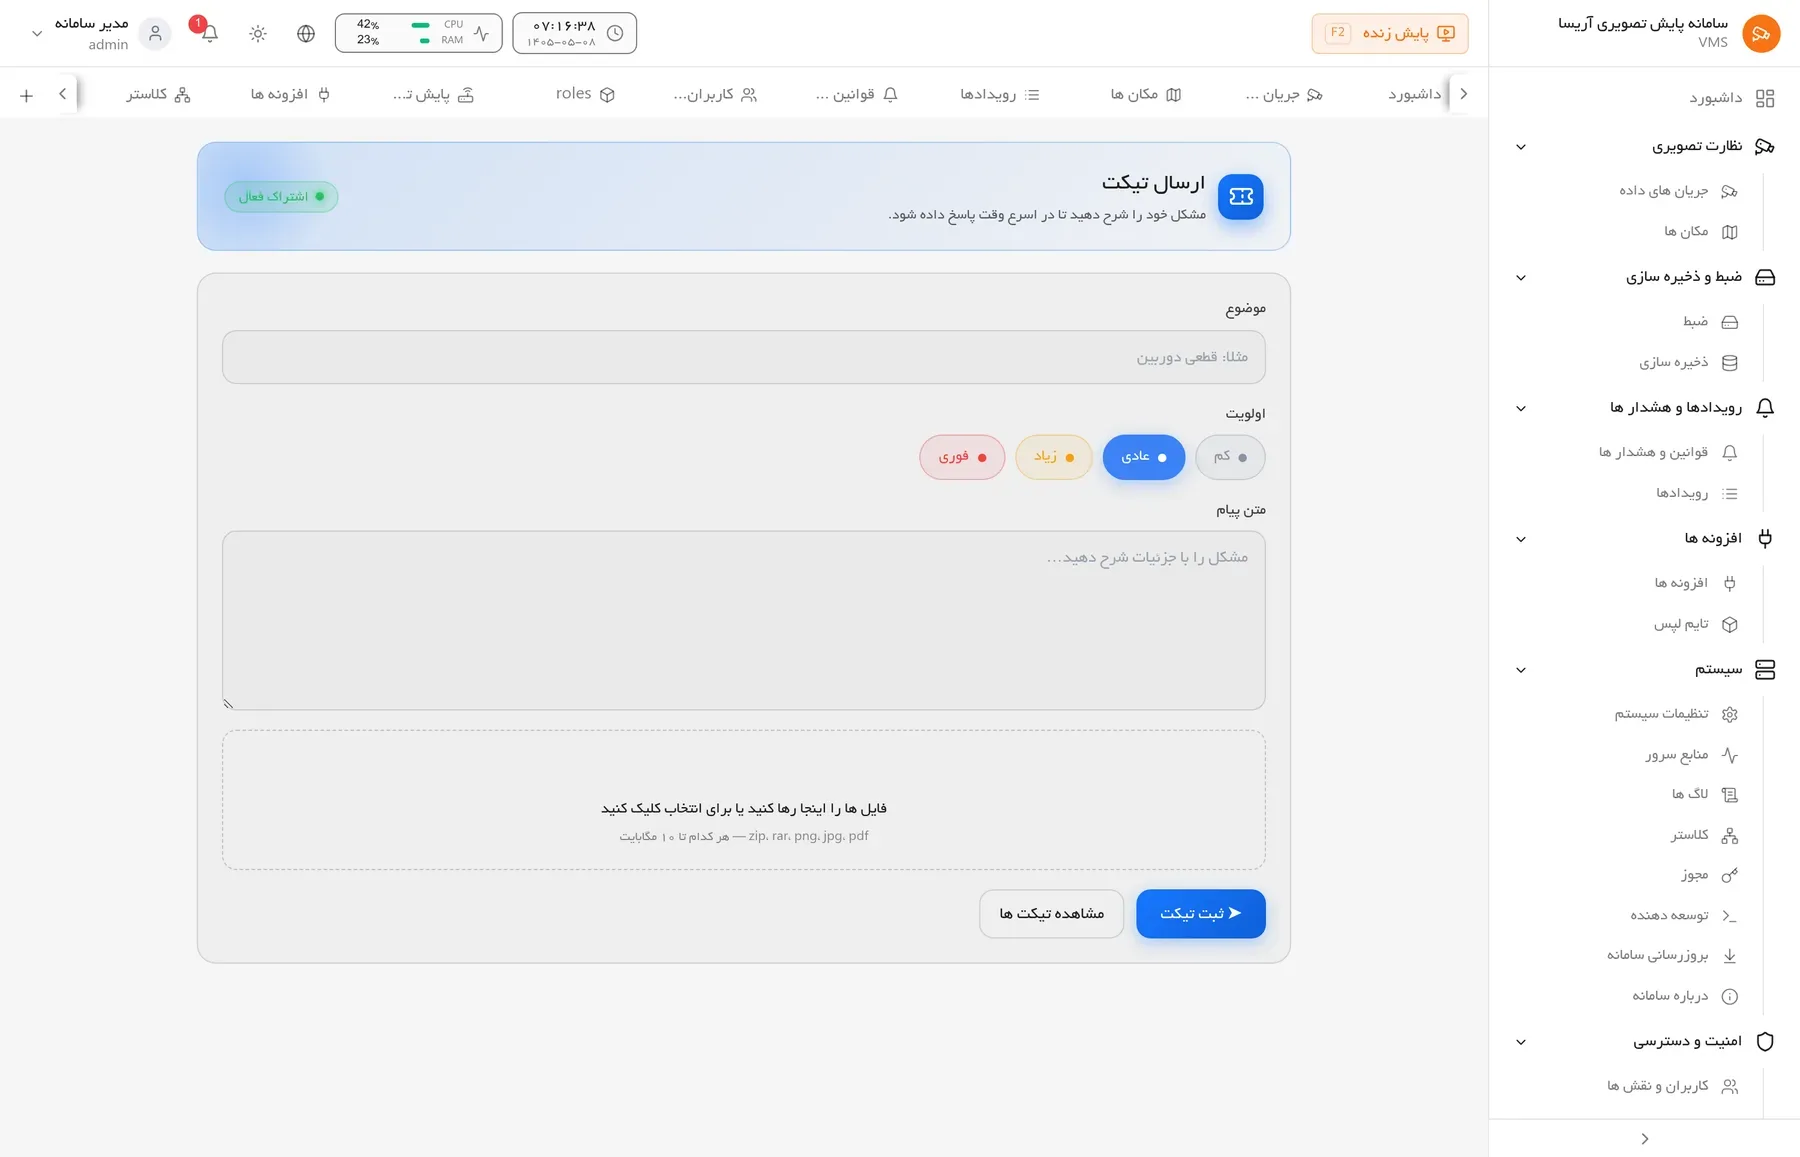Select کم priority option
Image resolution: width=1800 pixels, height=1157 pixels.
(x=1230, y=457)
